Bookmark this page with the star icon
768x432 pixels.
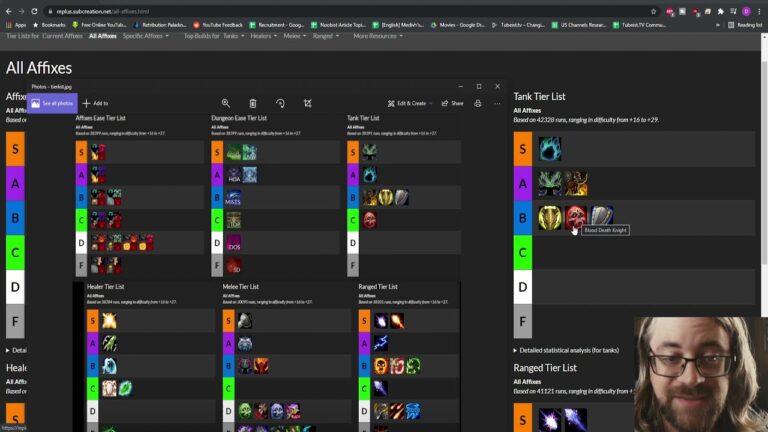click(653, 11)
